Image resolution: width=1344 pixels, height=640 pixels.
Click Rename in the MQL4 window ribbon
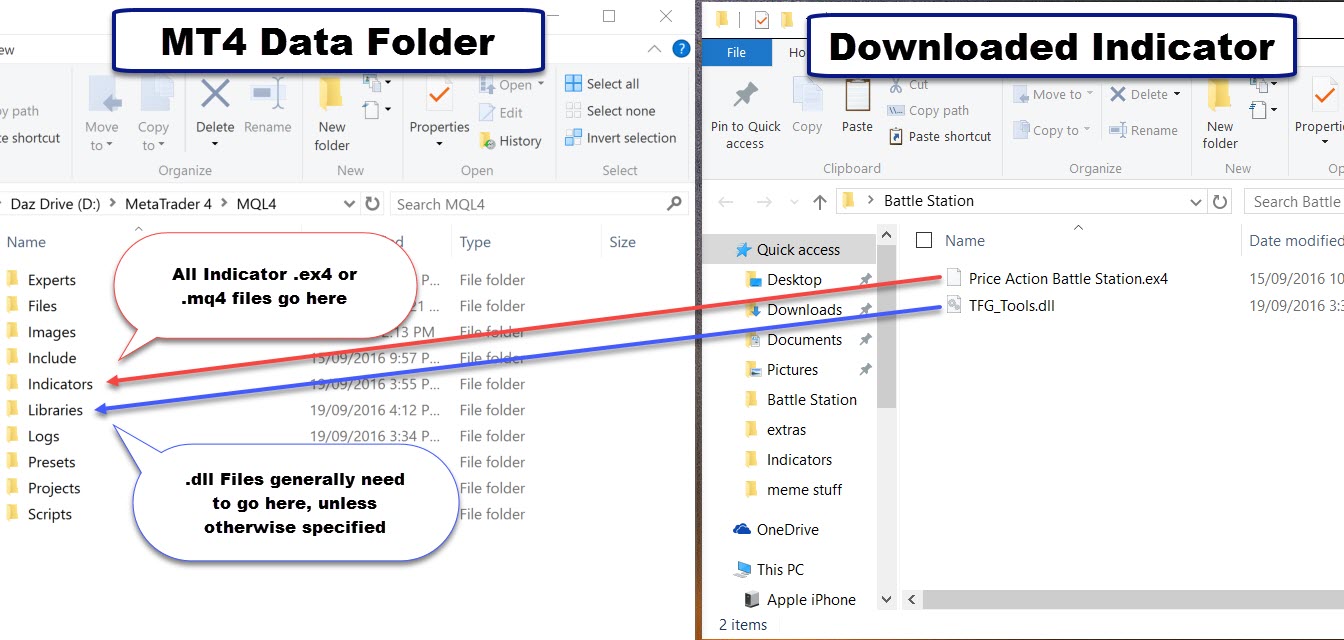pyautogui.click(x=268, y=107)
